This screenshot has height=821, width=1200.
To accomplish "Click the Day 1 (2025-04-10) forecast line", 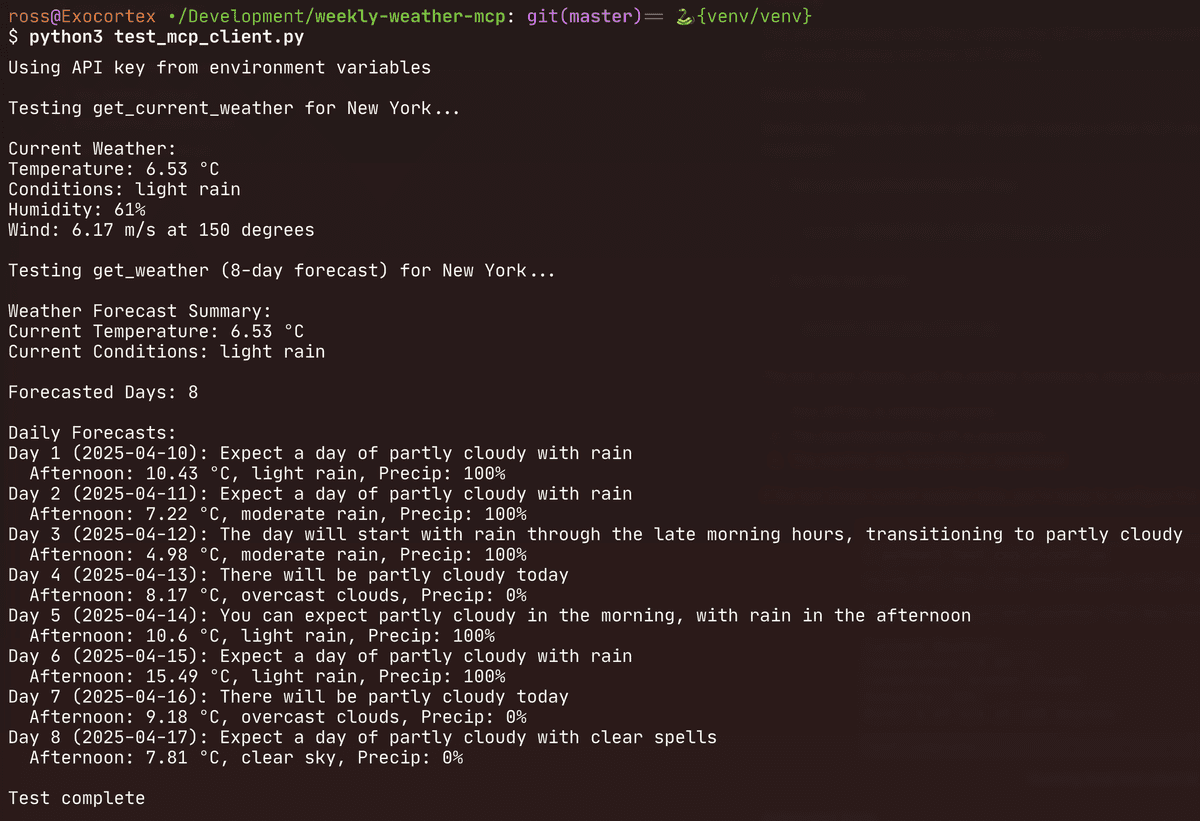I will click(320, 453).
